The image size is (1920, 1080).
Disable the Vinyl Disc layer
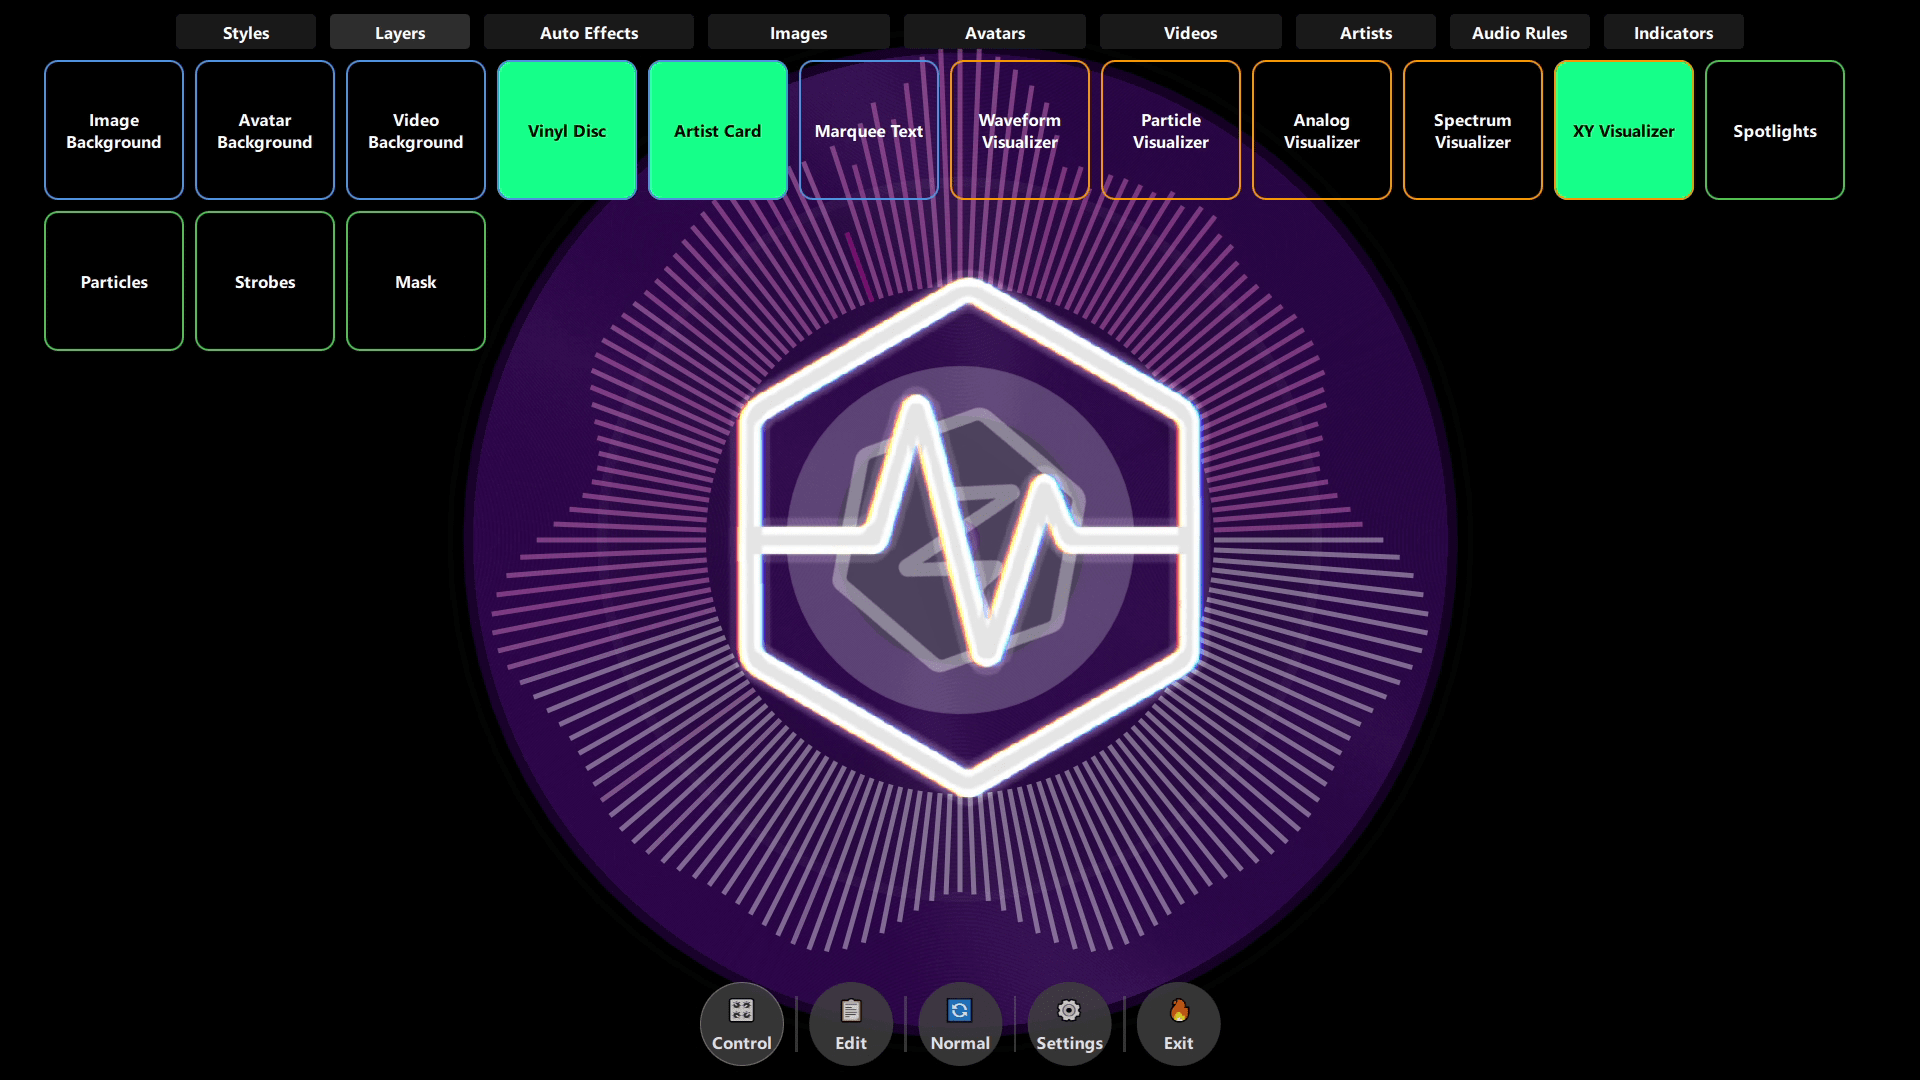click(567, 131)
